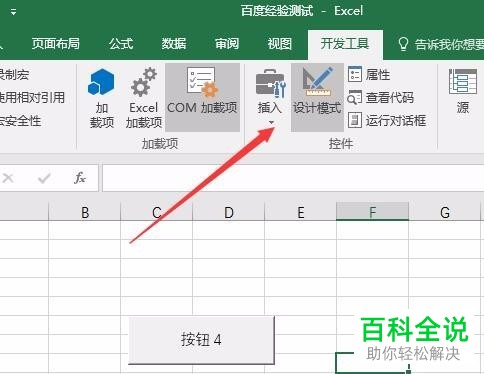Screen dimensions: 484x374
Task: Switch to 公式 tab
Action: pyautogui.click(x=121, y=44)
